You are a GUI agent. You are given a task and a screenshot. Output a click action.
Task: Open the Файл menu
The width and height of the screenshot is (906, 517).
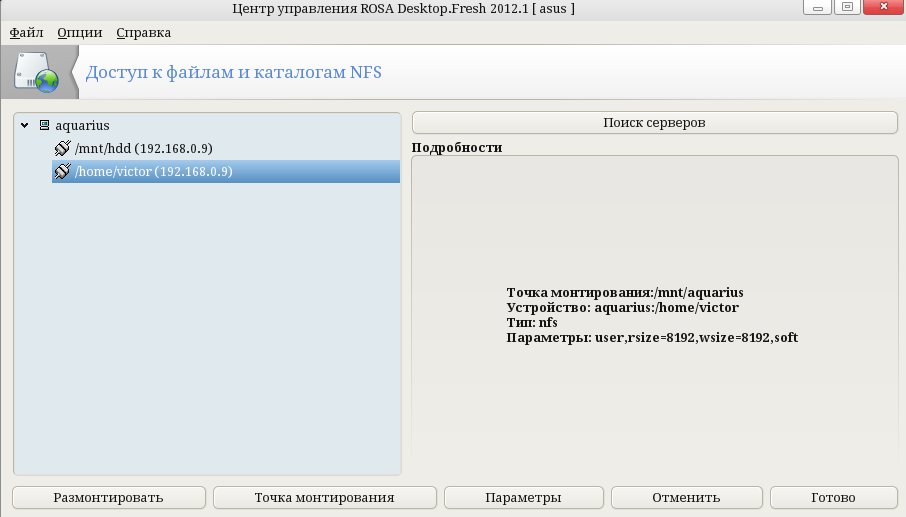pyautogui.click(x=26, y=32)
